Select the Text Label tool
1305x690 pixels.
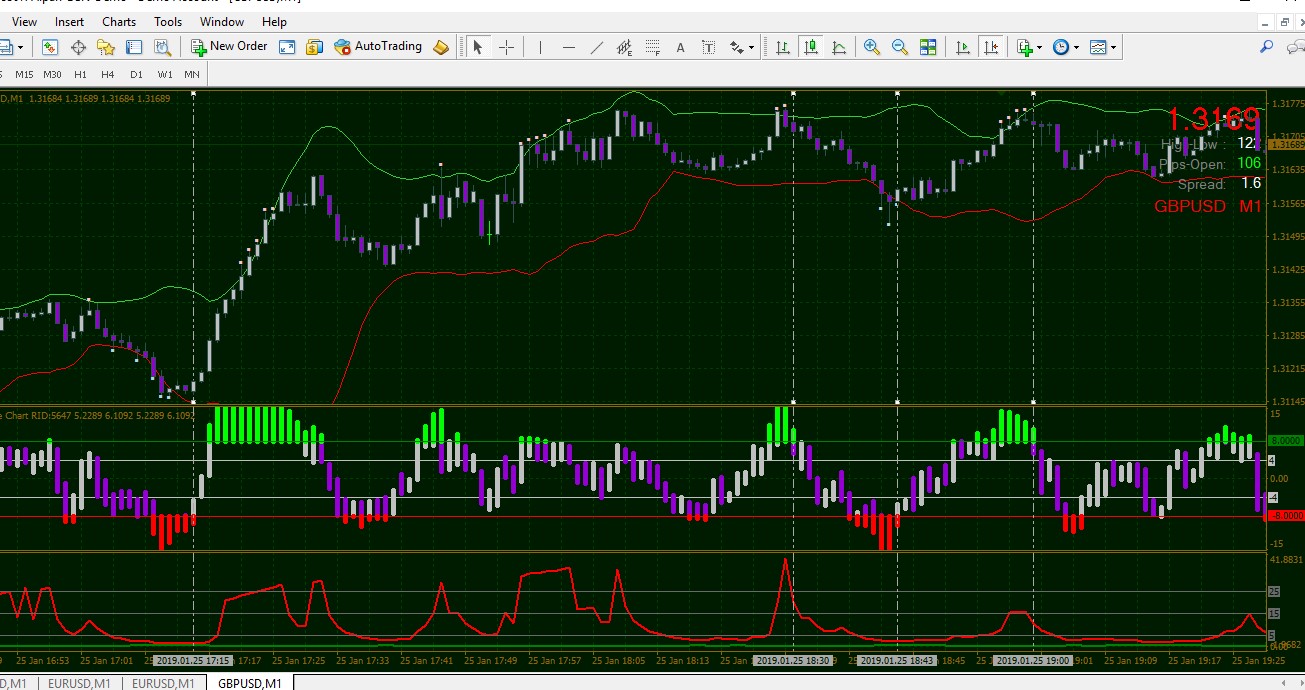point(709,47)
